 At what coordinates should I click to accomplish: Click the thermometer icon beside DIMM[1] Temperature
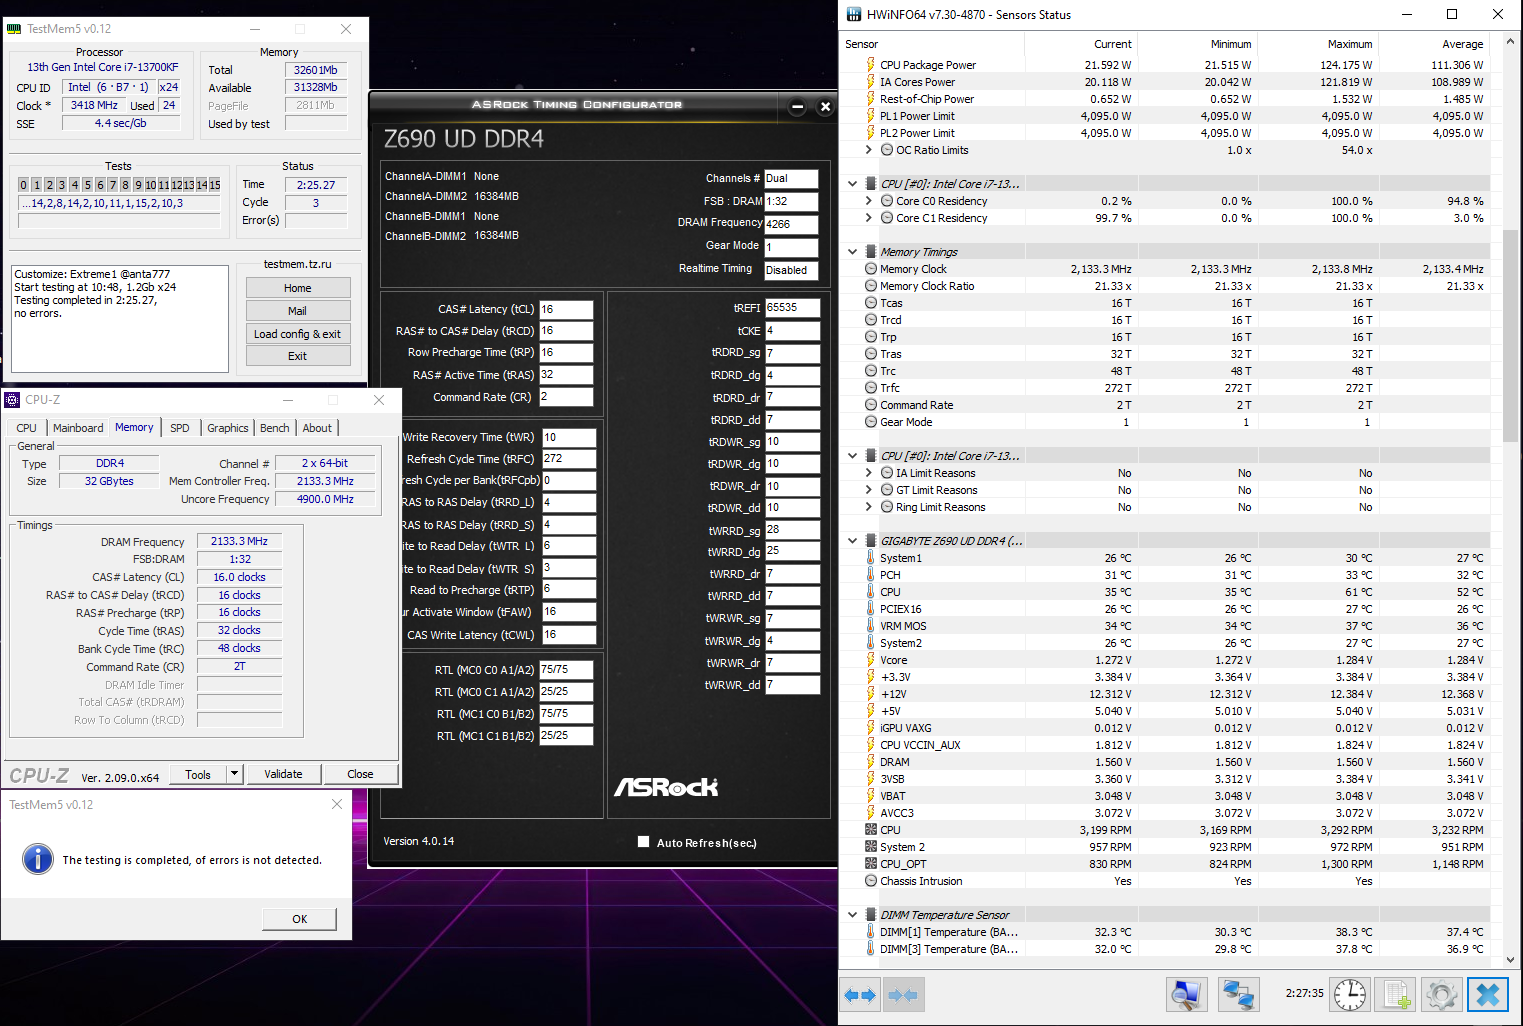871,932
